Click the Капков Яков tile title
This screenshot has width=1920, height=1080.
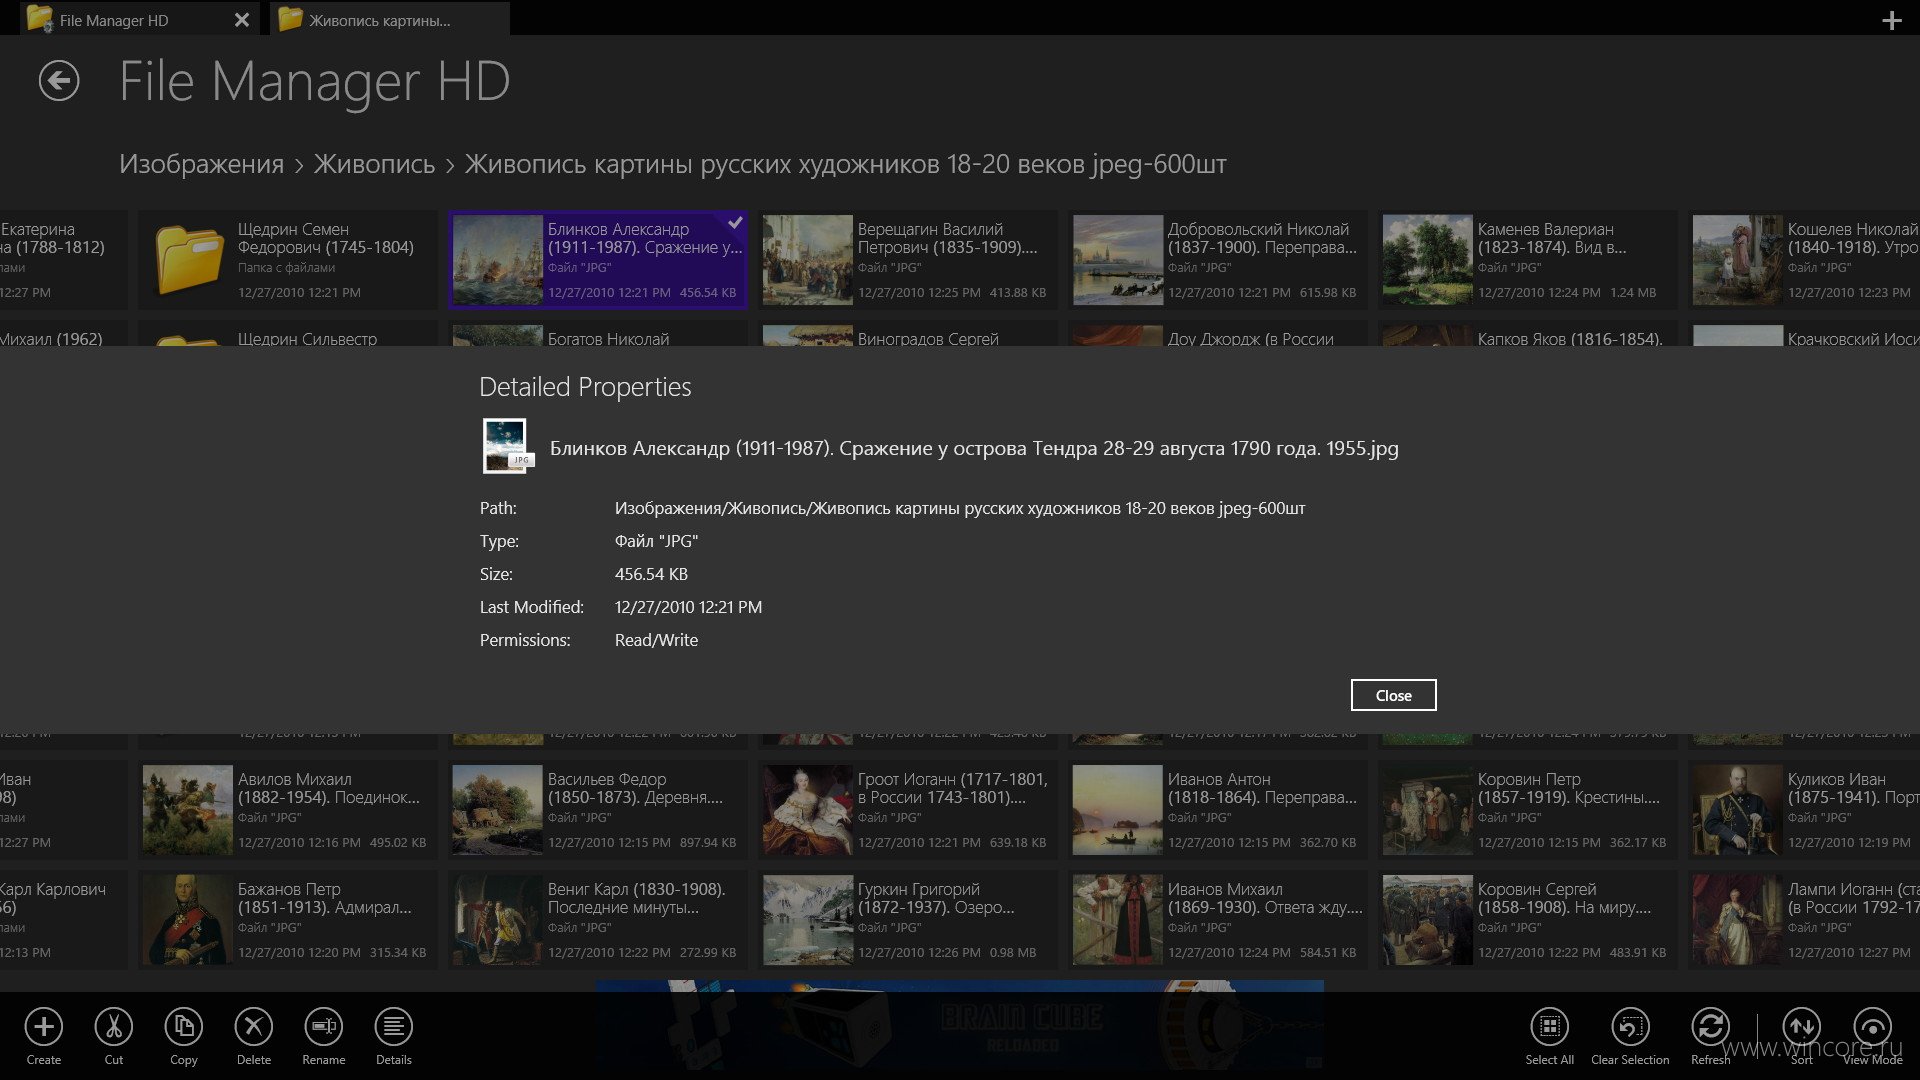[x=1570, y=338]
